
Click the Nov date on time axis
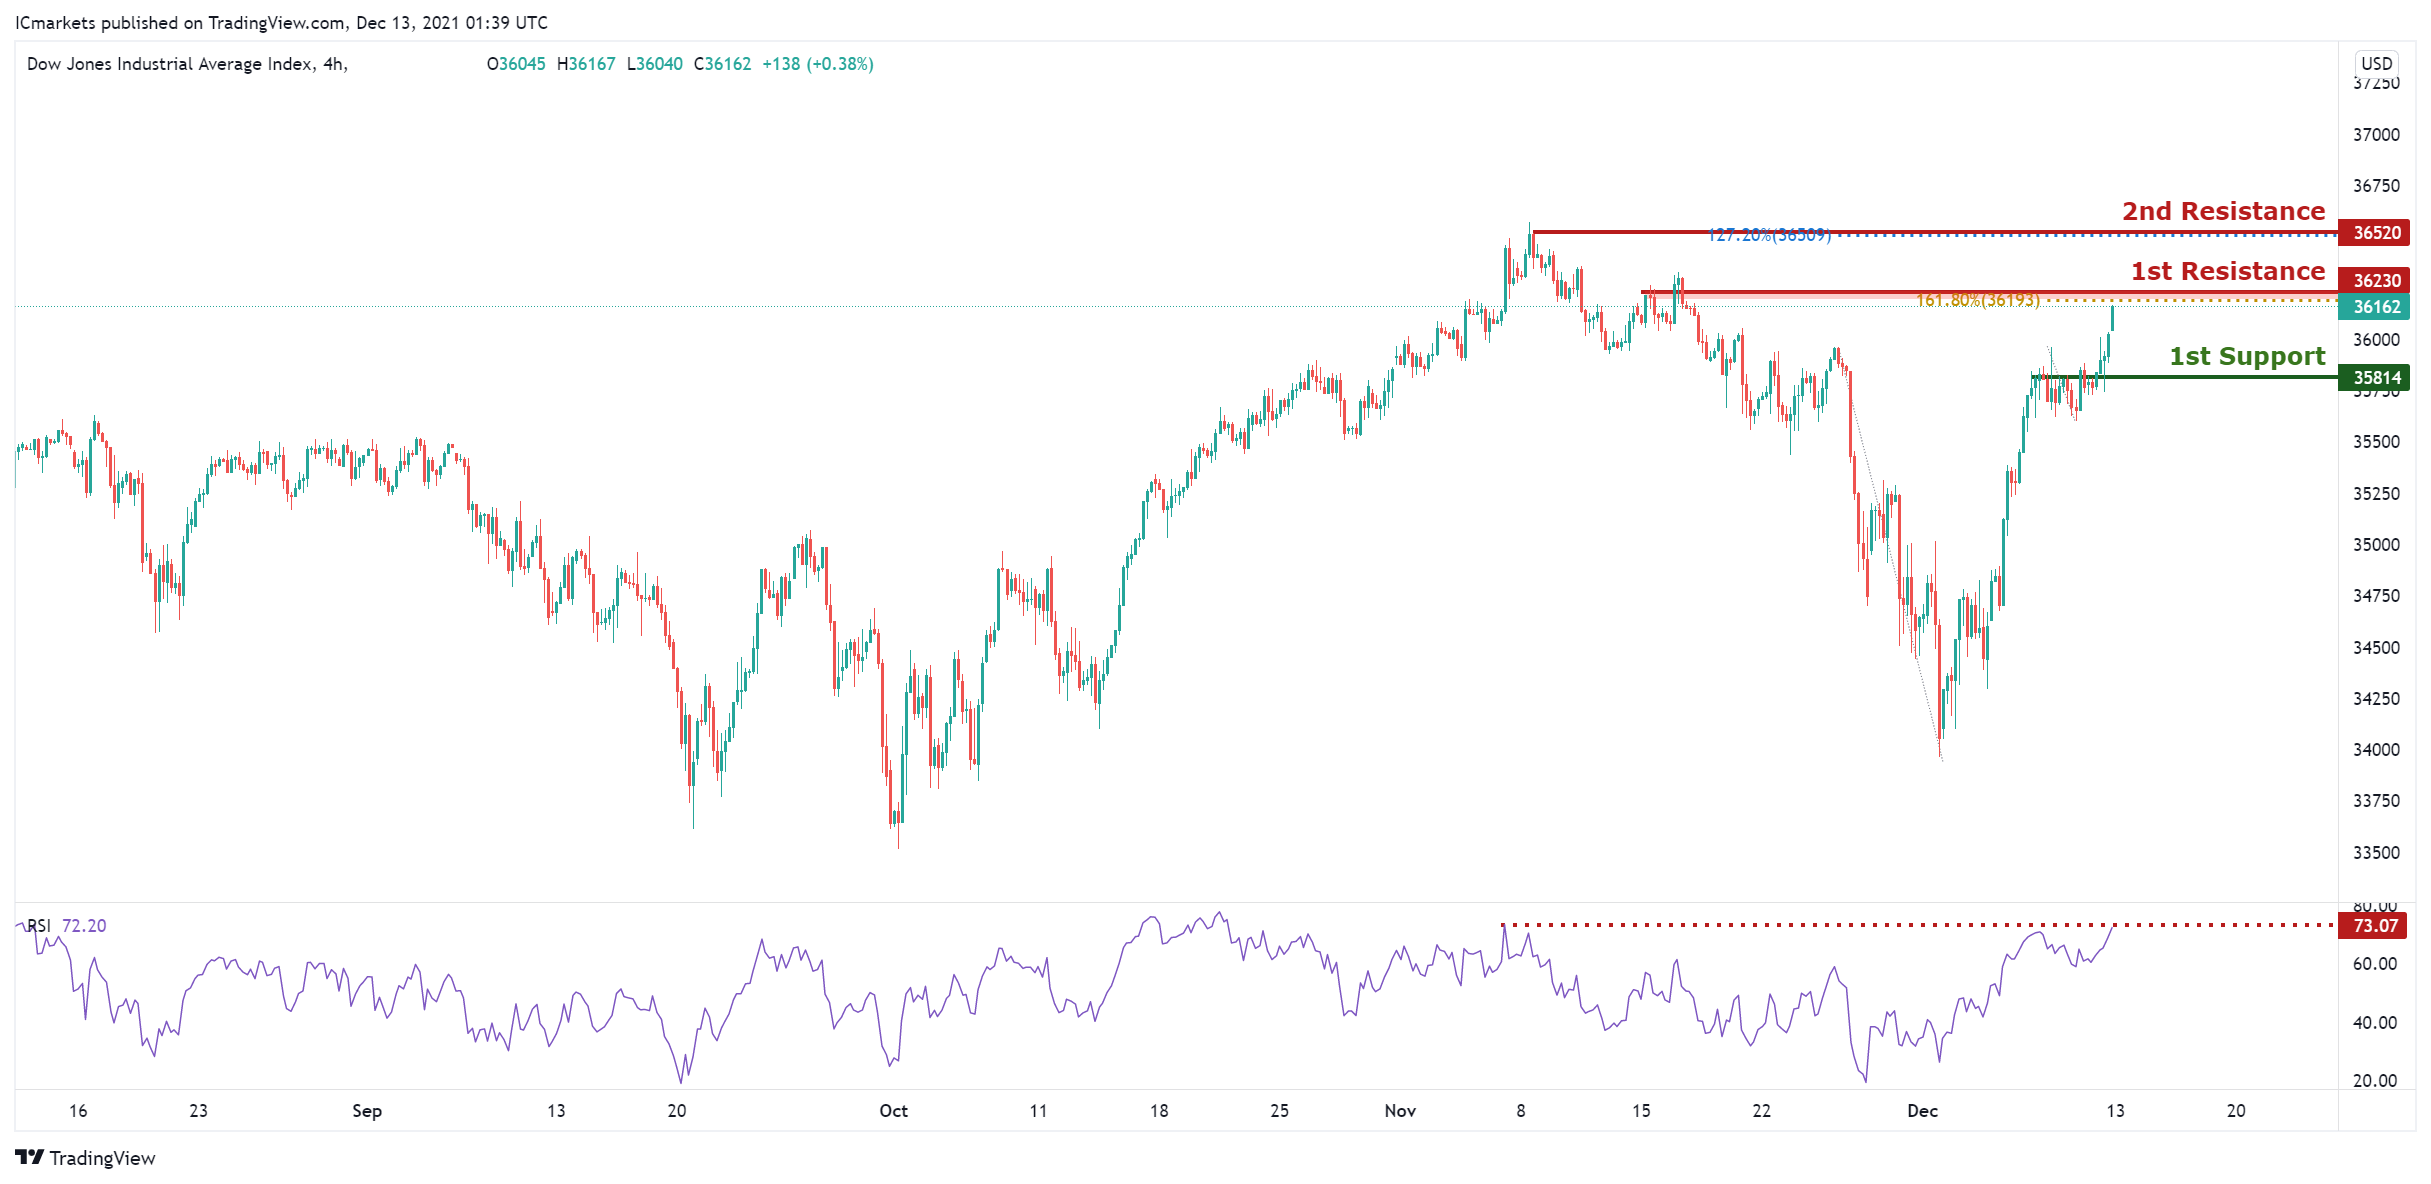point(1400,1111)
